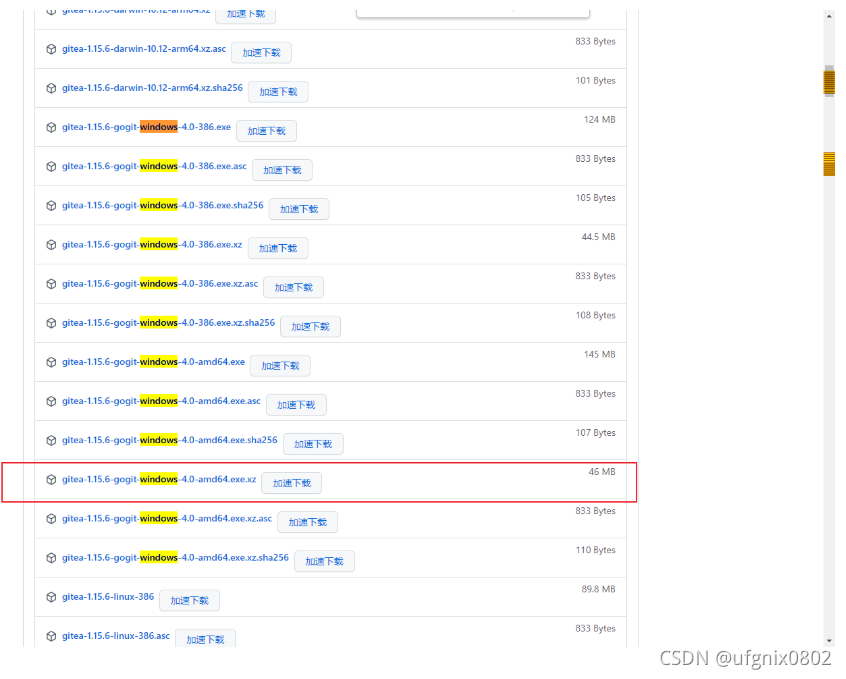The image size is (846, 679).
Task: Click the '124 MB' size text
Action: click(599, 120)
